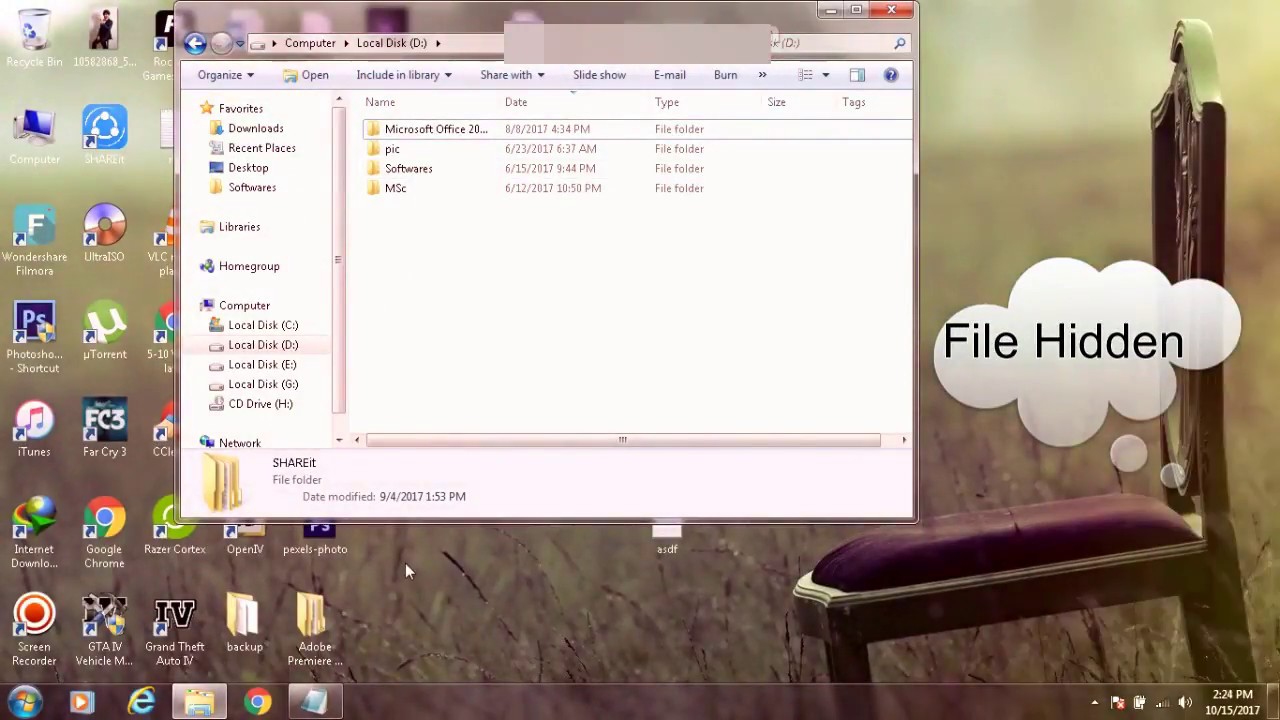The height and width of the screenshot is (720, 1280).
Task: Click the E-mail toolbar button
Action: point(670,75)
